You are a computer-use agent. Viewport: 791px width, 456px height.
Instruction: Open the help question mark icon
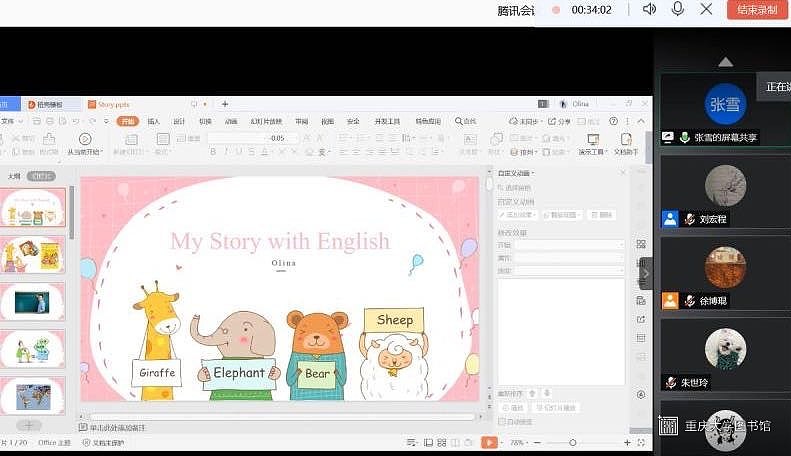pyautogui.click(x=613, y=121)
